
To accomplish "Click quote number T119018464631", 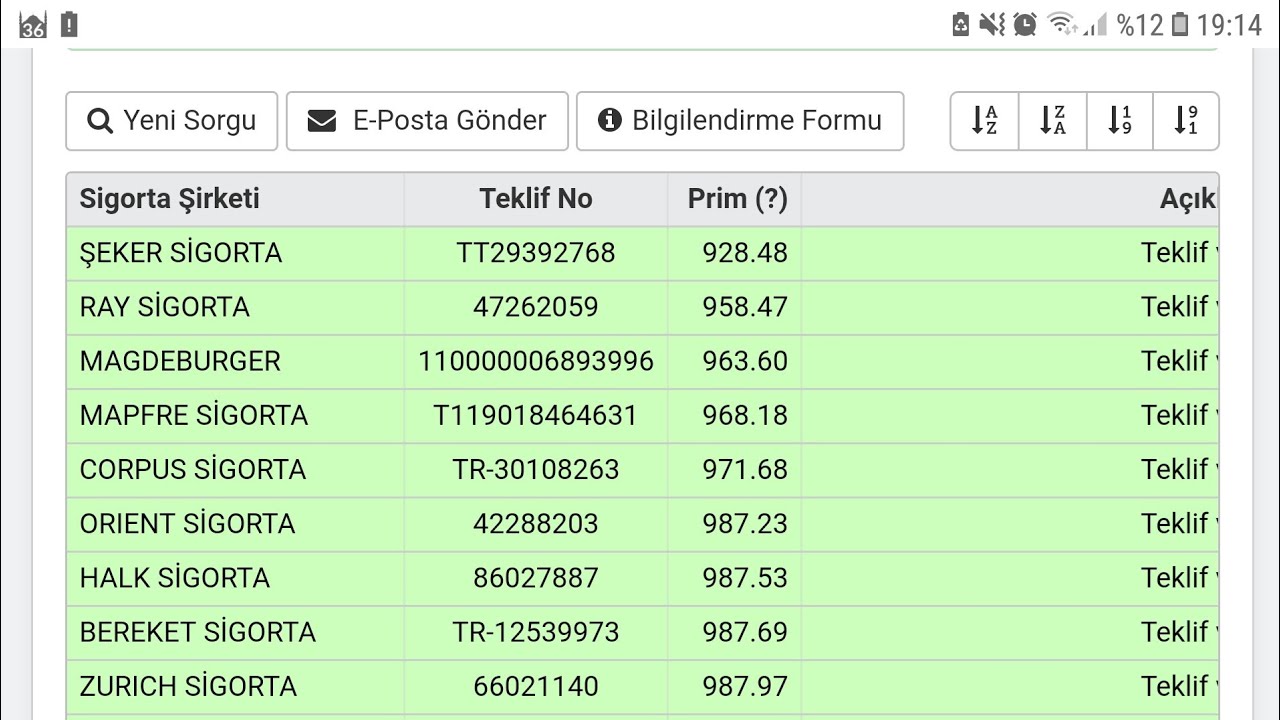I will pyautogui.click(x=536, y=415).
